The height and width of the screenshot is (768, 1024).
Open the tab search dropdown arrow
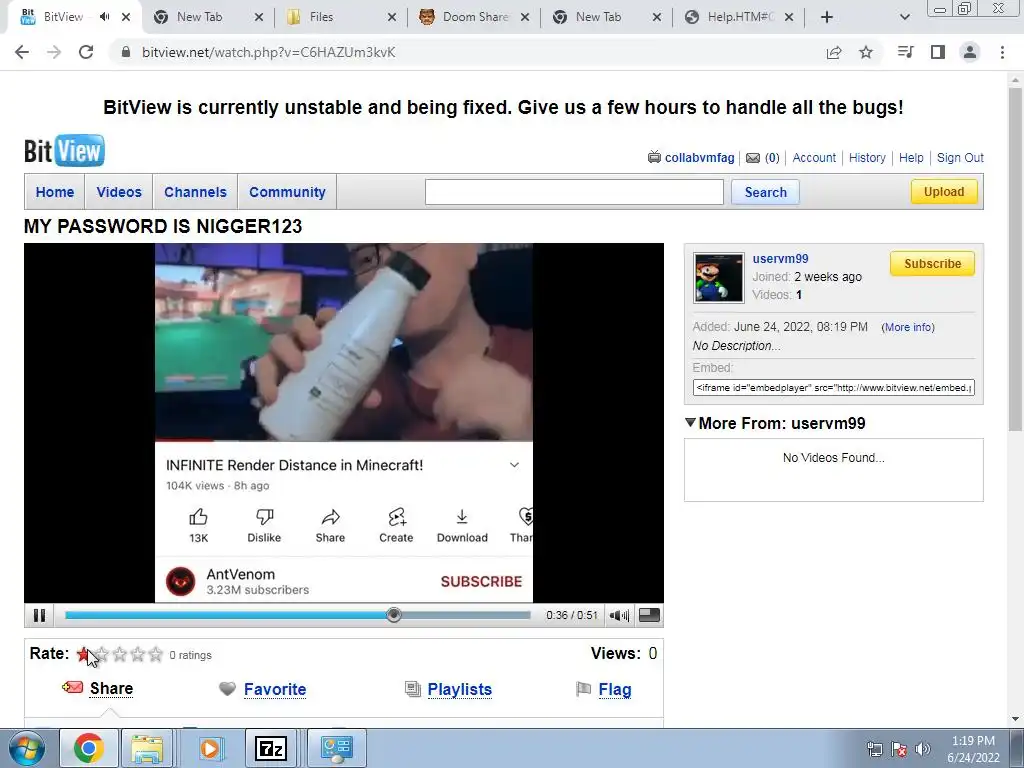coord(904,17)
